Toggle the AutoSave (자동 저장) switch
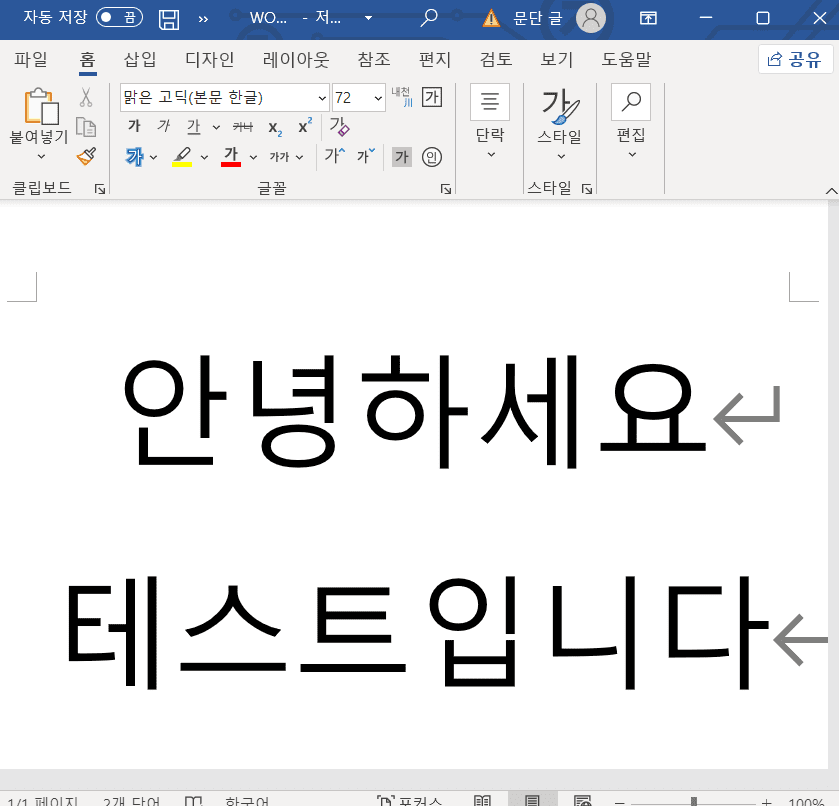This screenshot has height=806, width=839. tap(119, 18)
